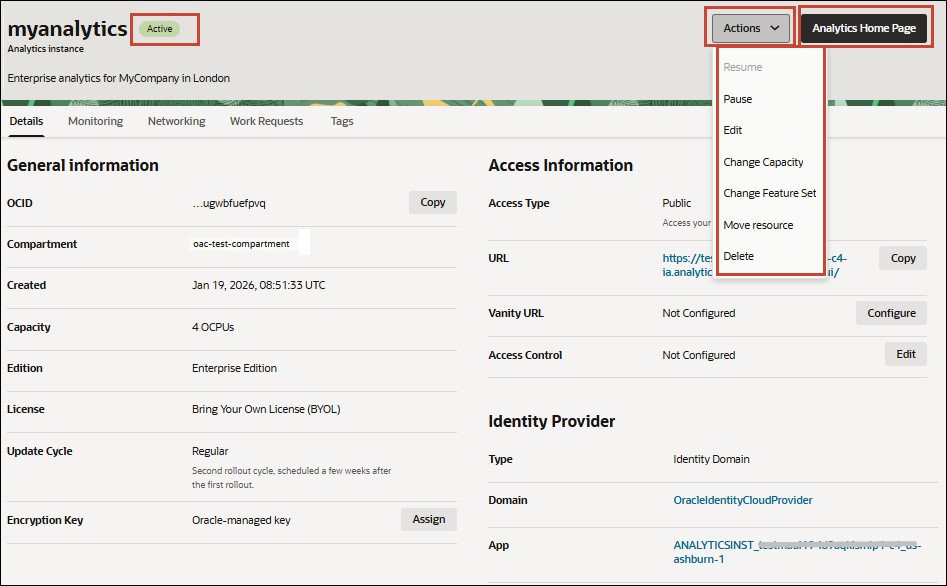Screen dimensions: 947x586
Task: Choose Edit in the Actions menu
Action: [x=733, y=130]
